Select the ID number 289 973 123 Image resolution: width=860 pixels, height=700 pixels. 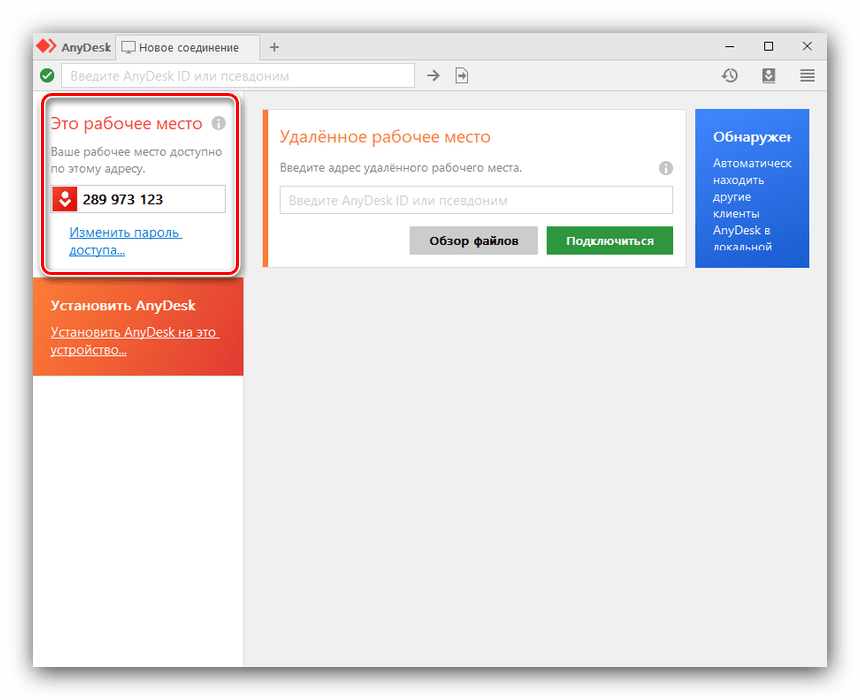[123, 199]
